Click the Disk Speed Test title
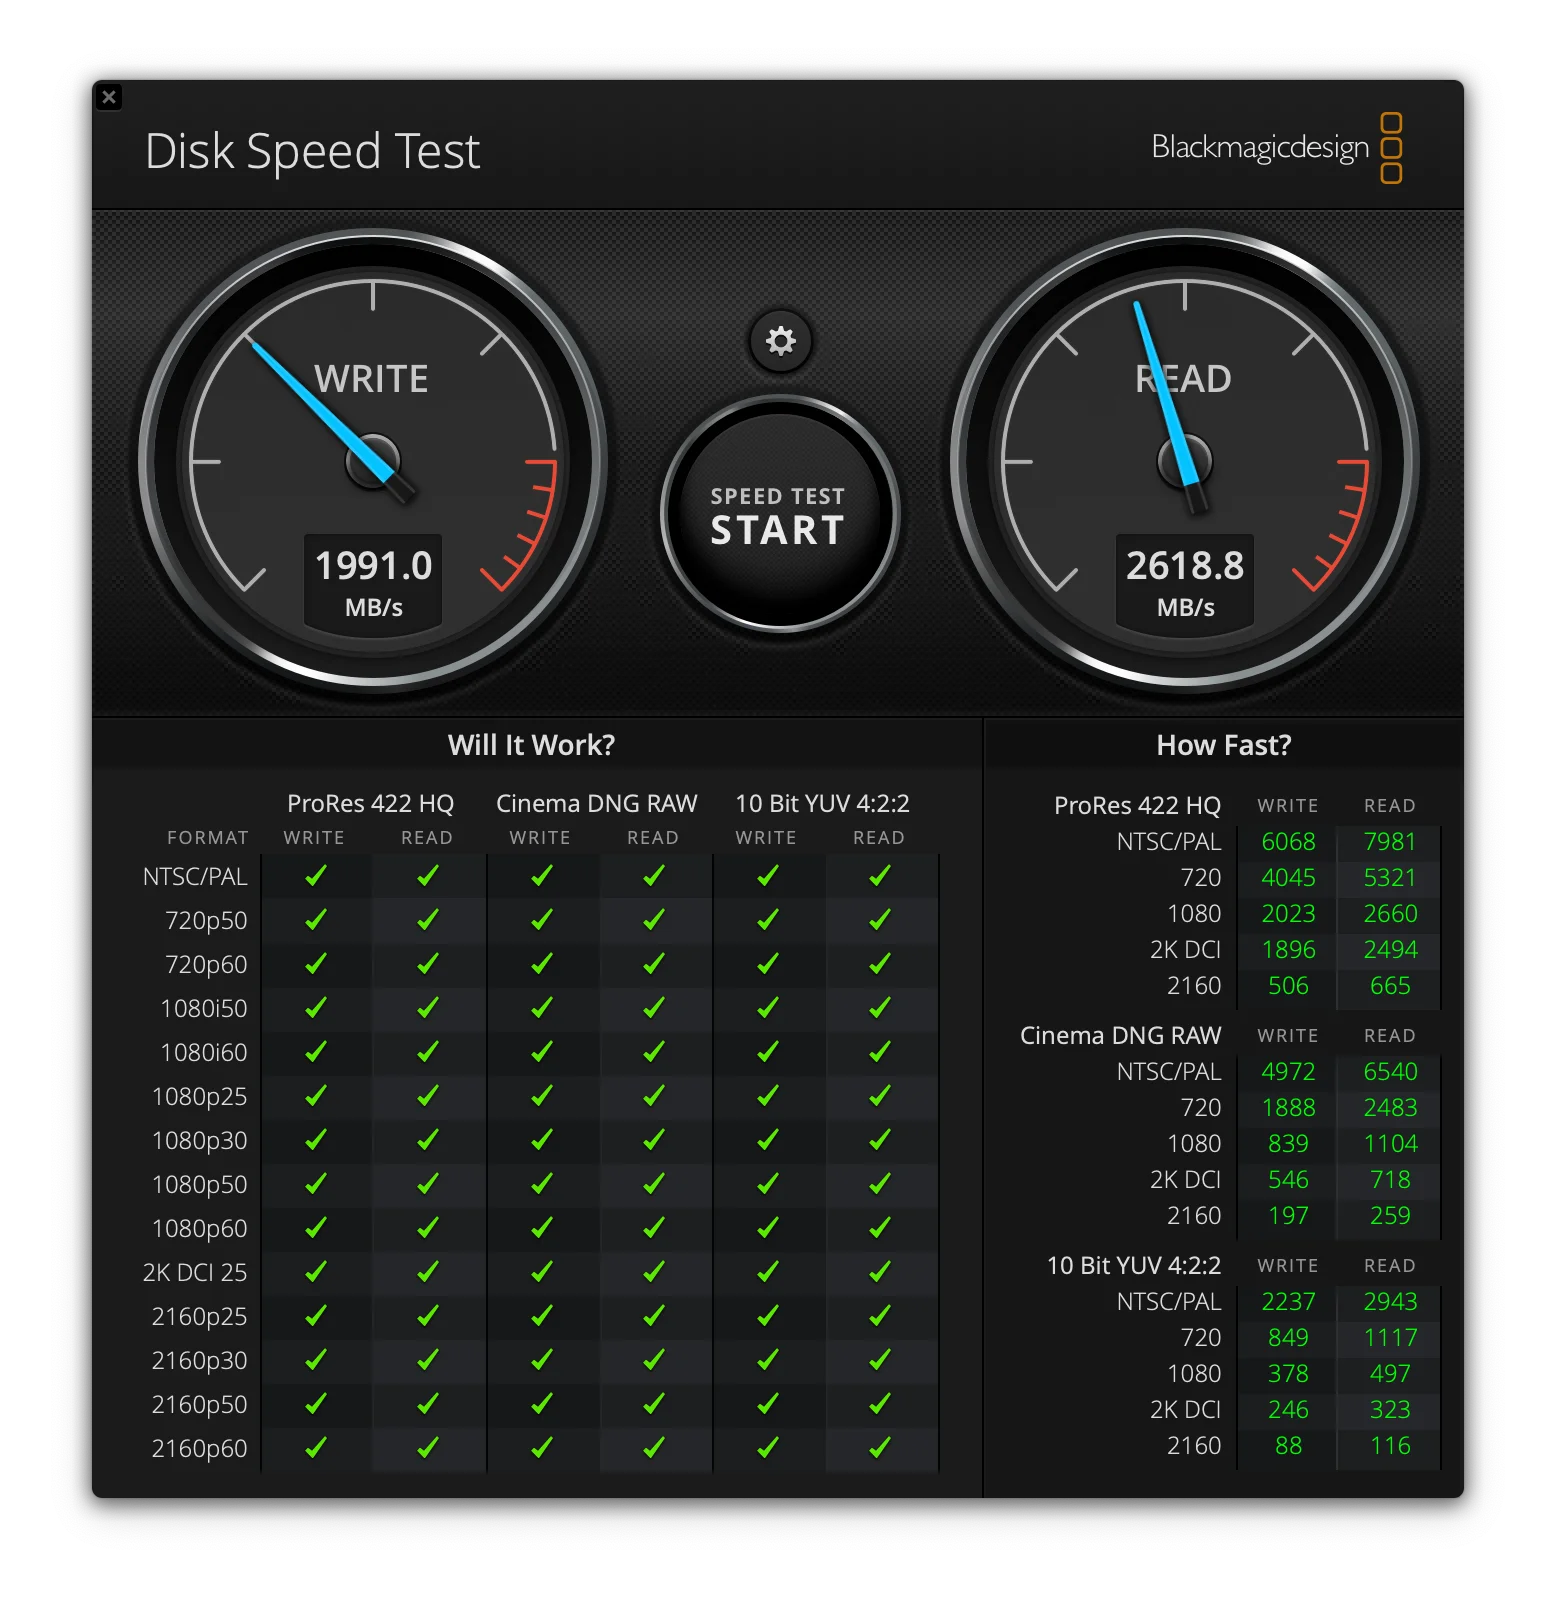Viewport: 1556px width, 1604px height. pos(313,152)
